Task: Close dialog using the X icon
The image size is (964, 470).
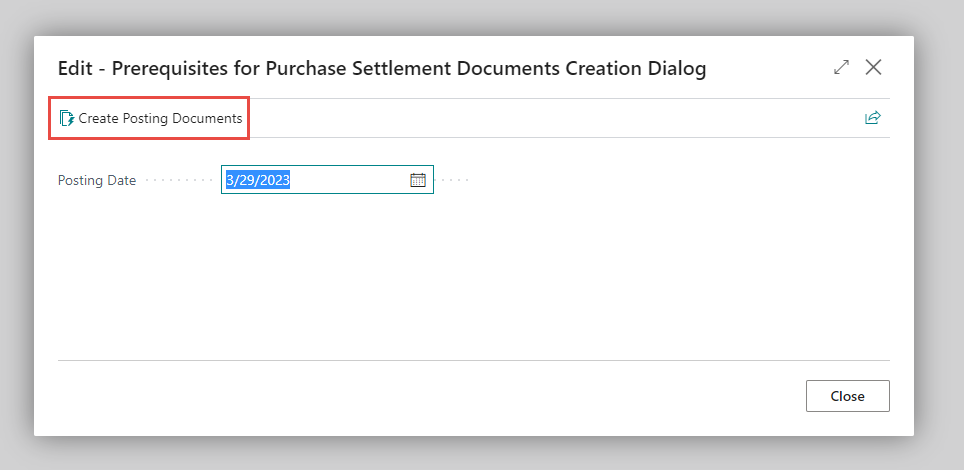Action: tap(874, 67)
